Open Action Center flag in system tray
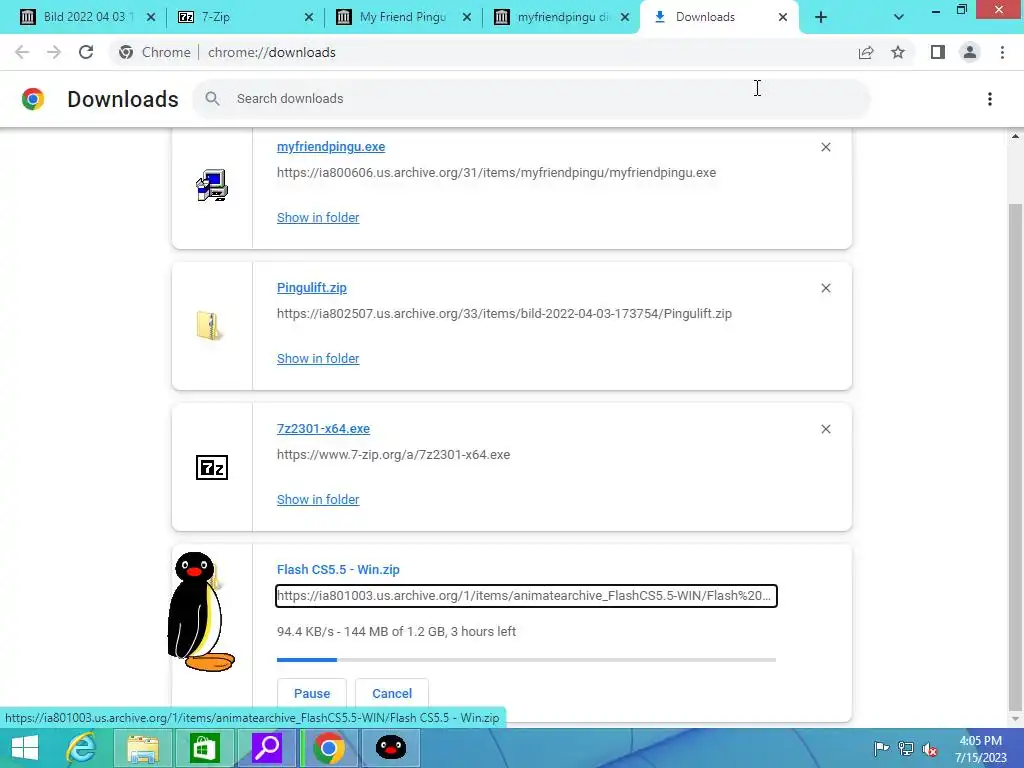 (x=881, y=748)
